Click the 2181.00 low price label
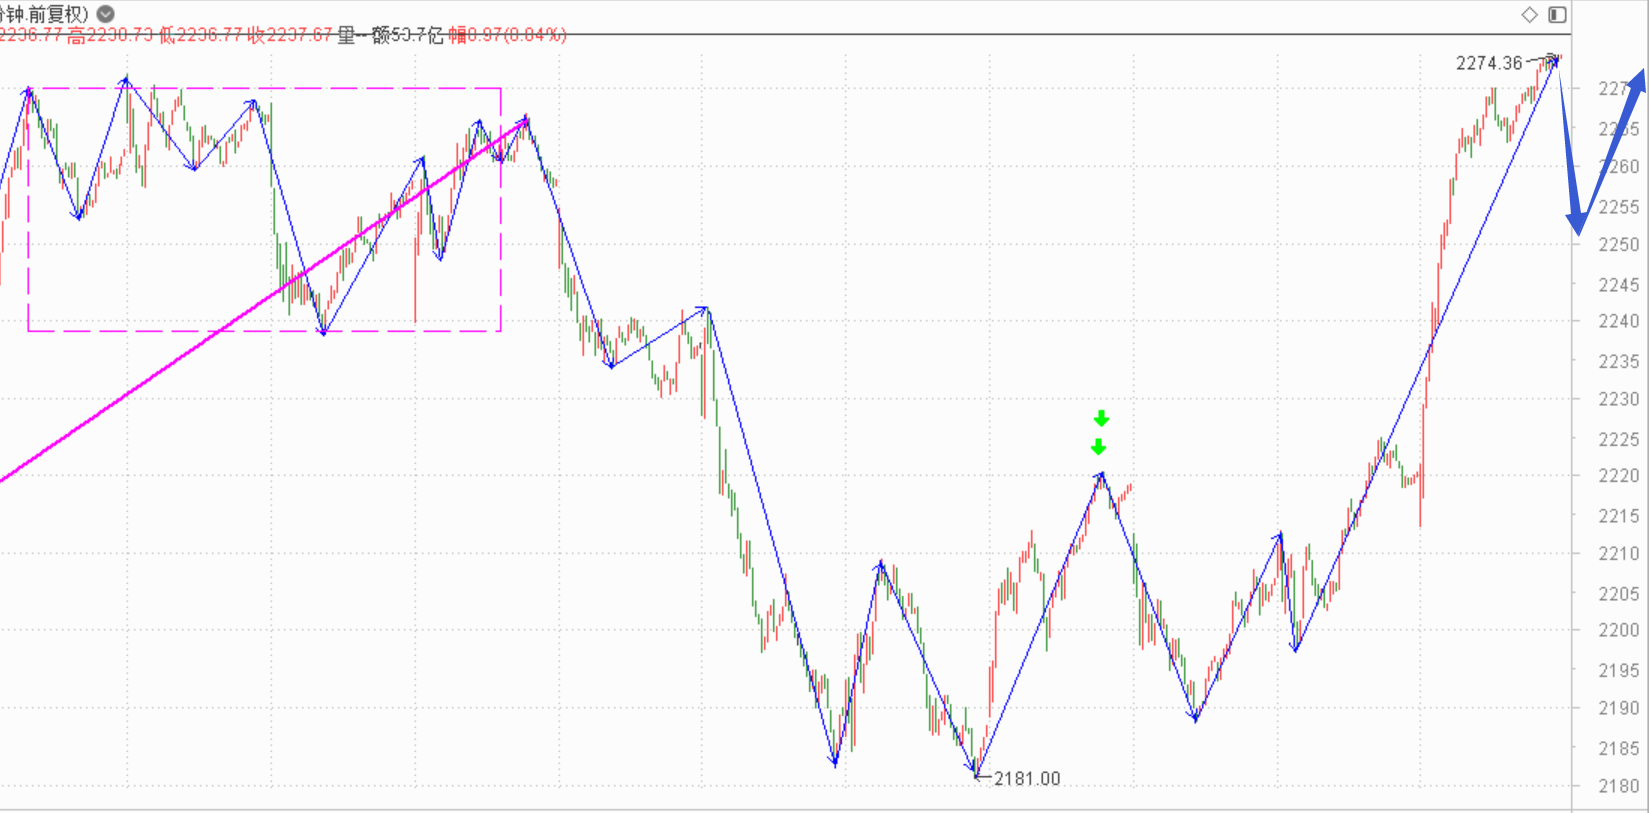The width and height of the screenshot is (1649, 813). [x=1027, y=778]
